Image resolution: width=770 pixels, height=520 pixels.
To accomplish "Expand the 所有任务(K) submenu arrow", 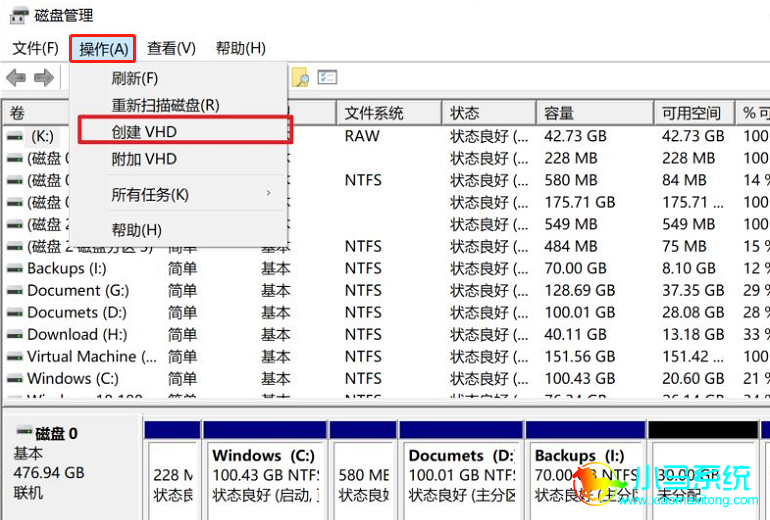I will 269,193.
